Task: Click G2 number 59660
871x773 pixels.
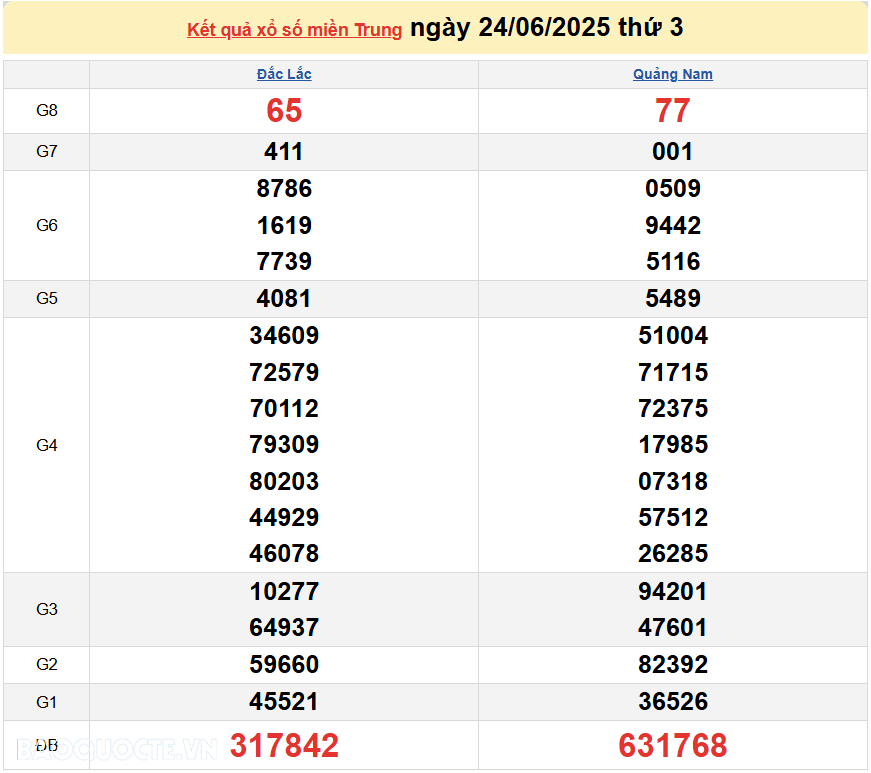Action: click(x=284, y=665)
